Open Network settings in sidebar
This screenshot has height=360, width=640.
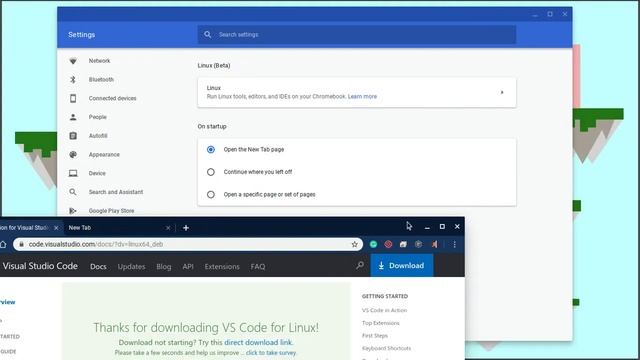(x=99, y=61)
